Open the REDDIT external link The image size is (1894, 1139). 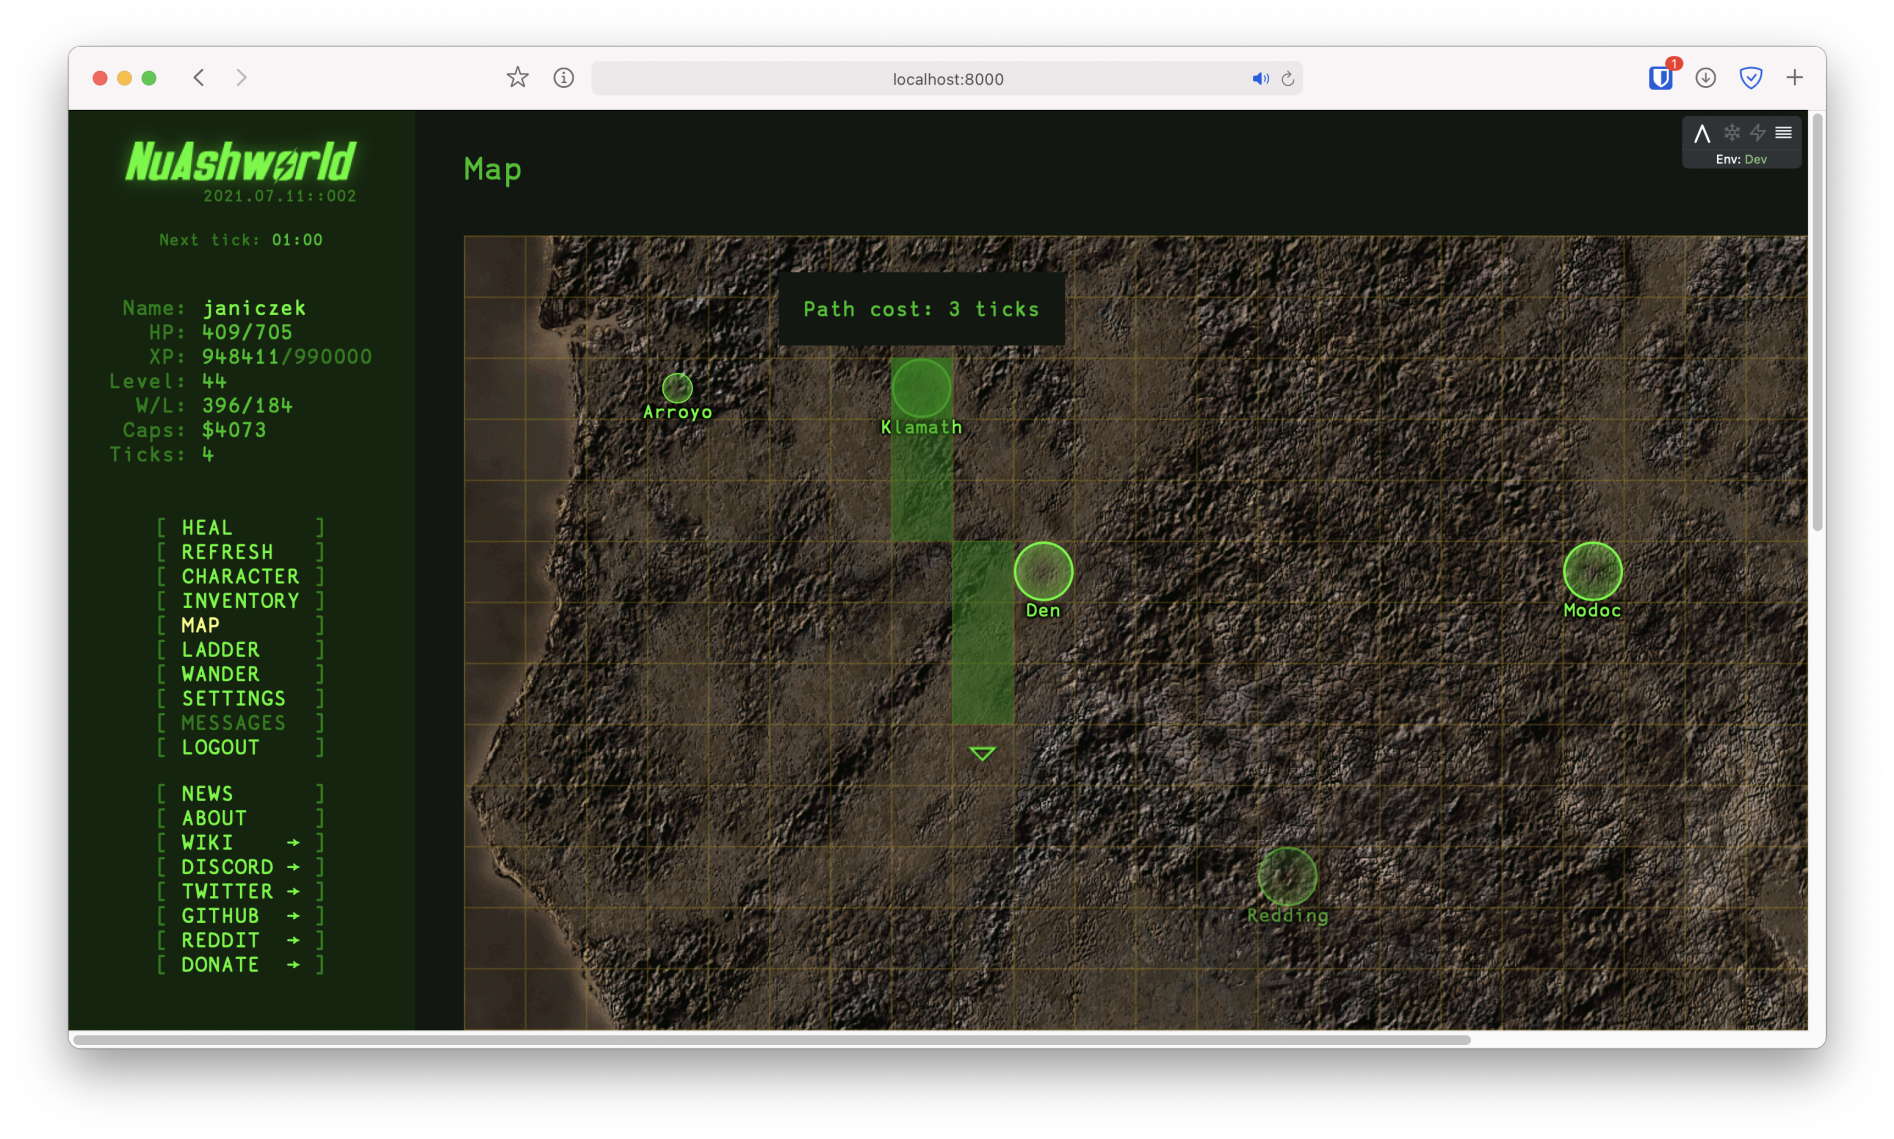coord(240,941)
